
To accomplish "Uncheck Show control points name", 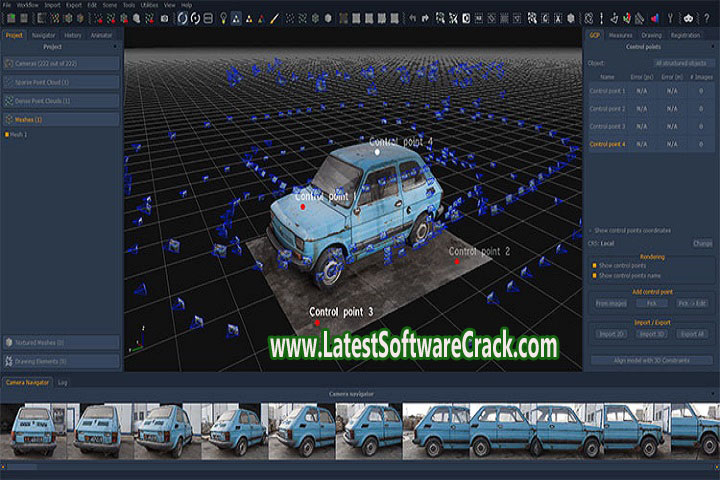I will point(593,275).
